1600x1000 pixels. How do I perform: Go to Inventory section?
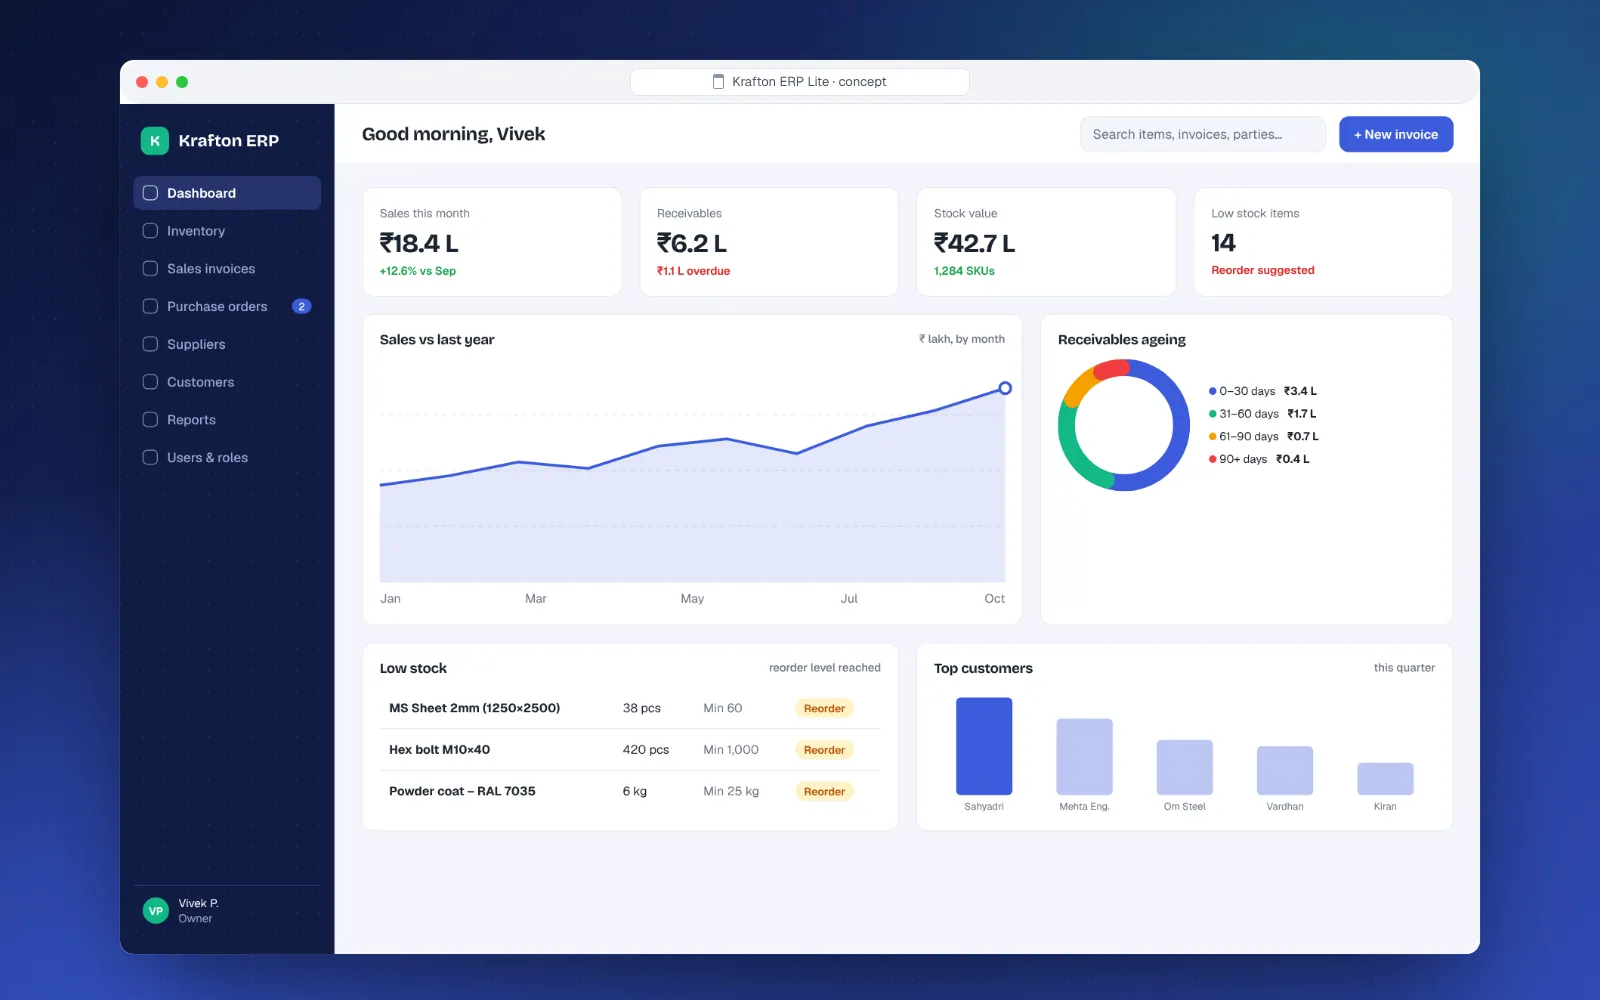click(227, 231)
